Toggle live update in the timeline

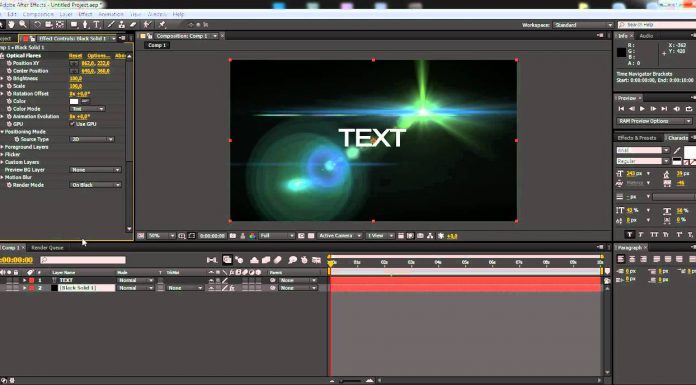227,260
